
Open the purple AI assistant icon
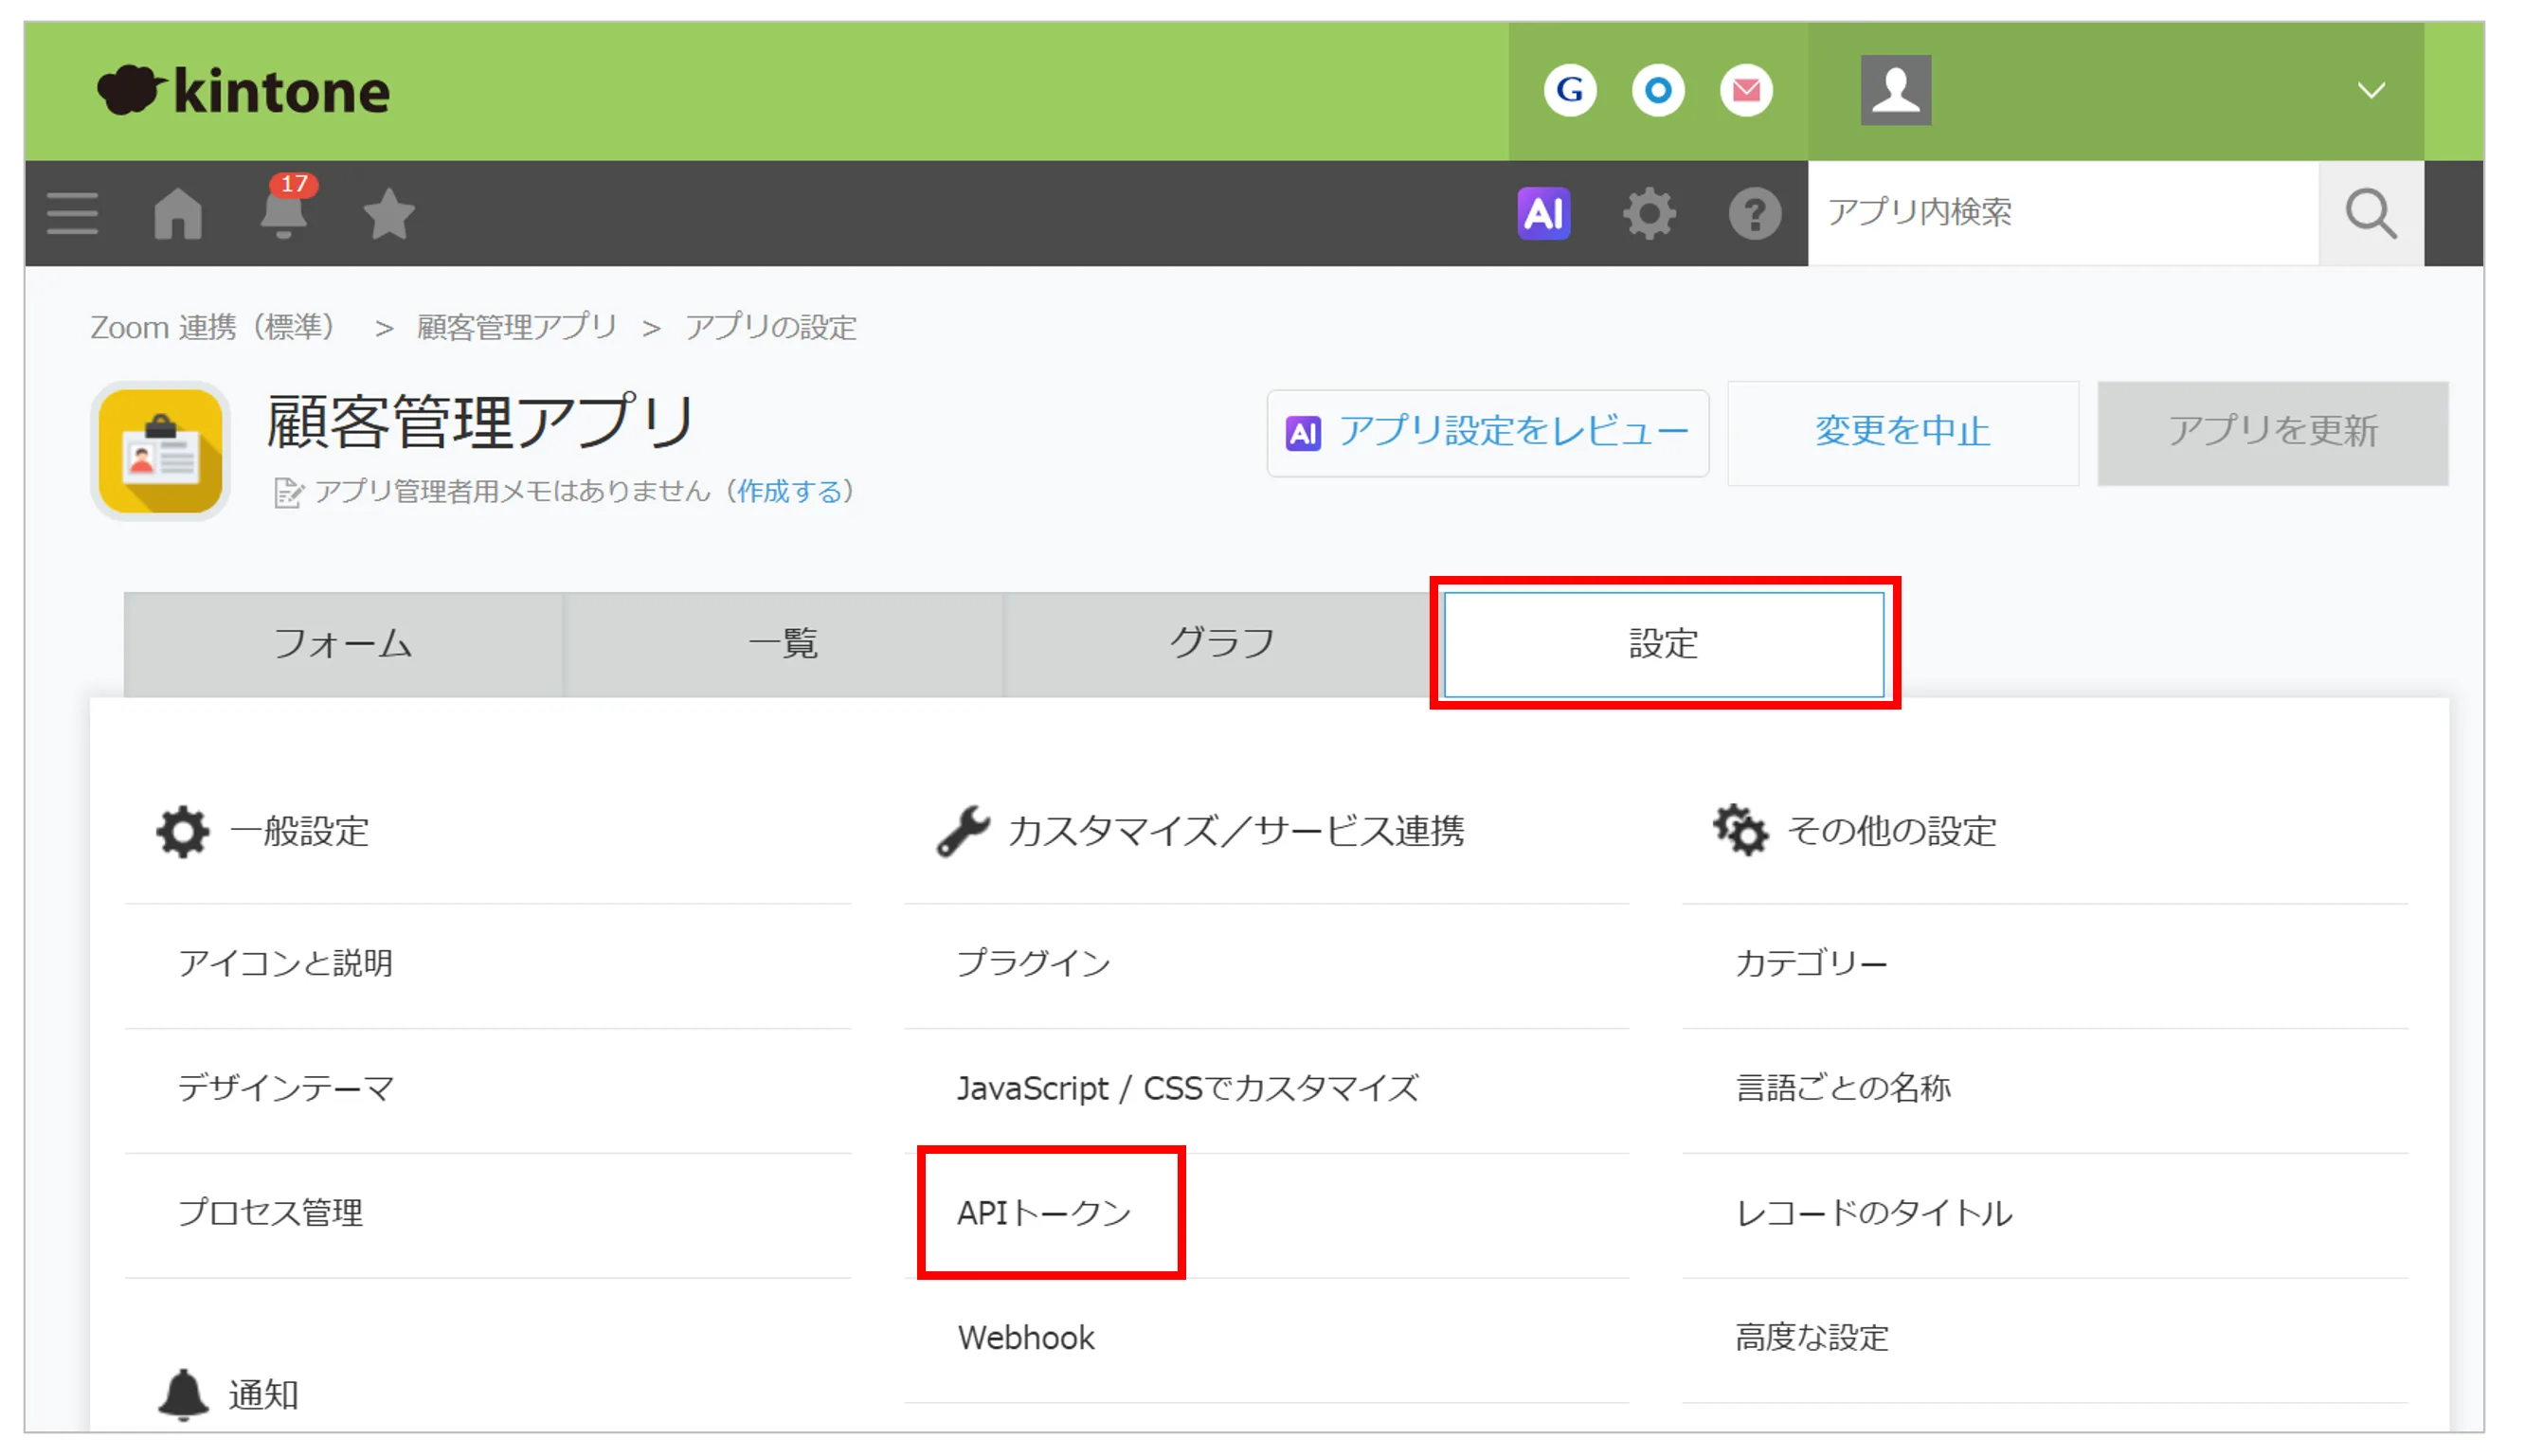[x=1543, y=213]
